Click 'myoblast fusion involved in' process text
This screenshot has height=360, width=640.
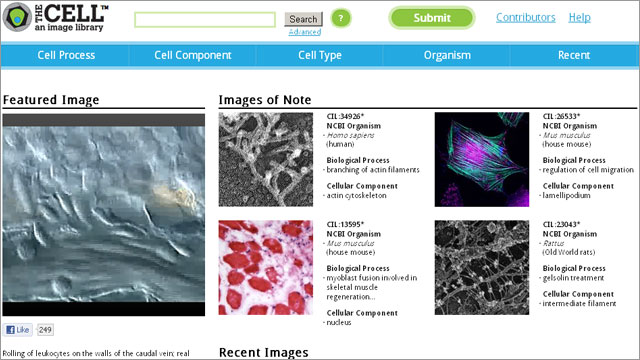coord(372,278)
